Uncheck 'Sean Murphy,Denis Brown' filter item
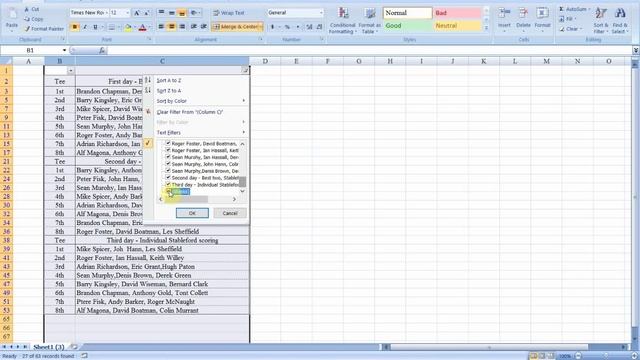Viewport: 640px width, 360px height. click(x=168, y=171)
